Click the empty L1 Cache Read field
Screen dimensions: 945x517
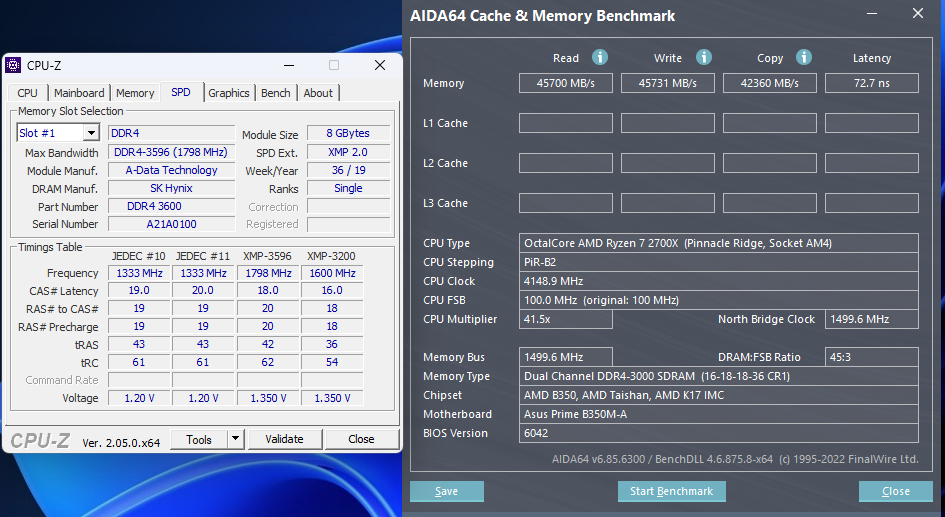pyautogui.click(x=566, y=123)
